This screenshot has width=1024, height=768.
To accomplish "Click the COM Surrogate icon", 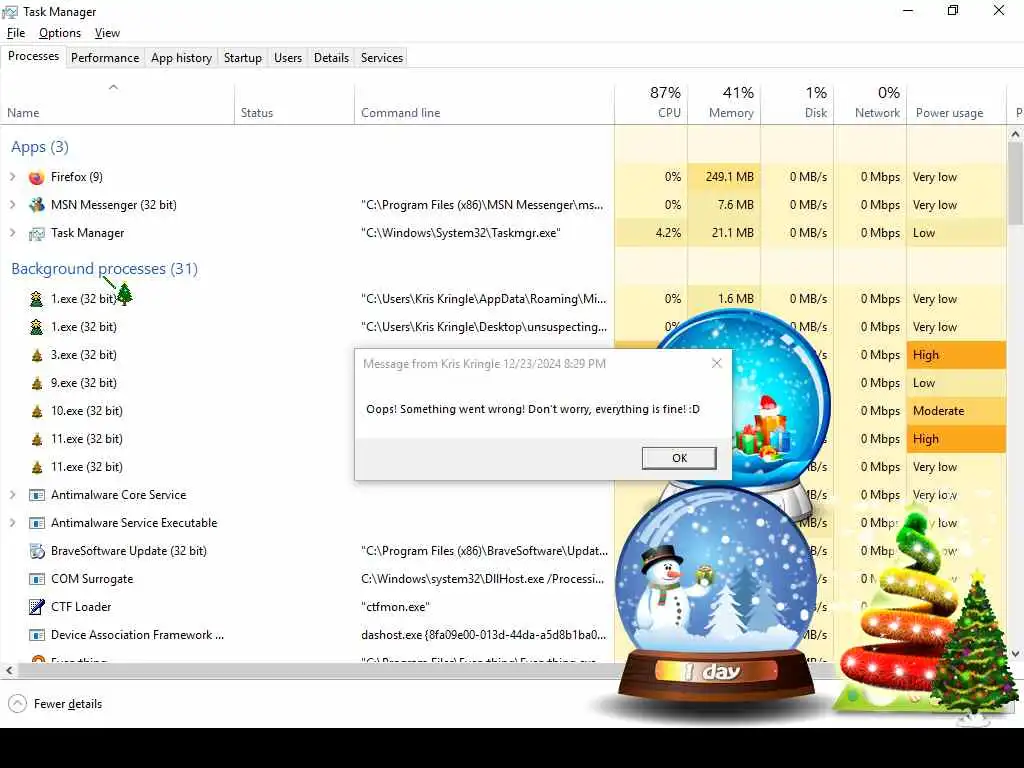I will pyautogui.click(x=37, y=579).
